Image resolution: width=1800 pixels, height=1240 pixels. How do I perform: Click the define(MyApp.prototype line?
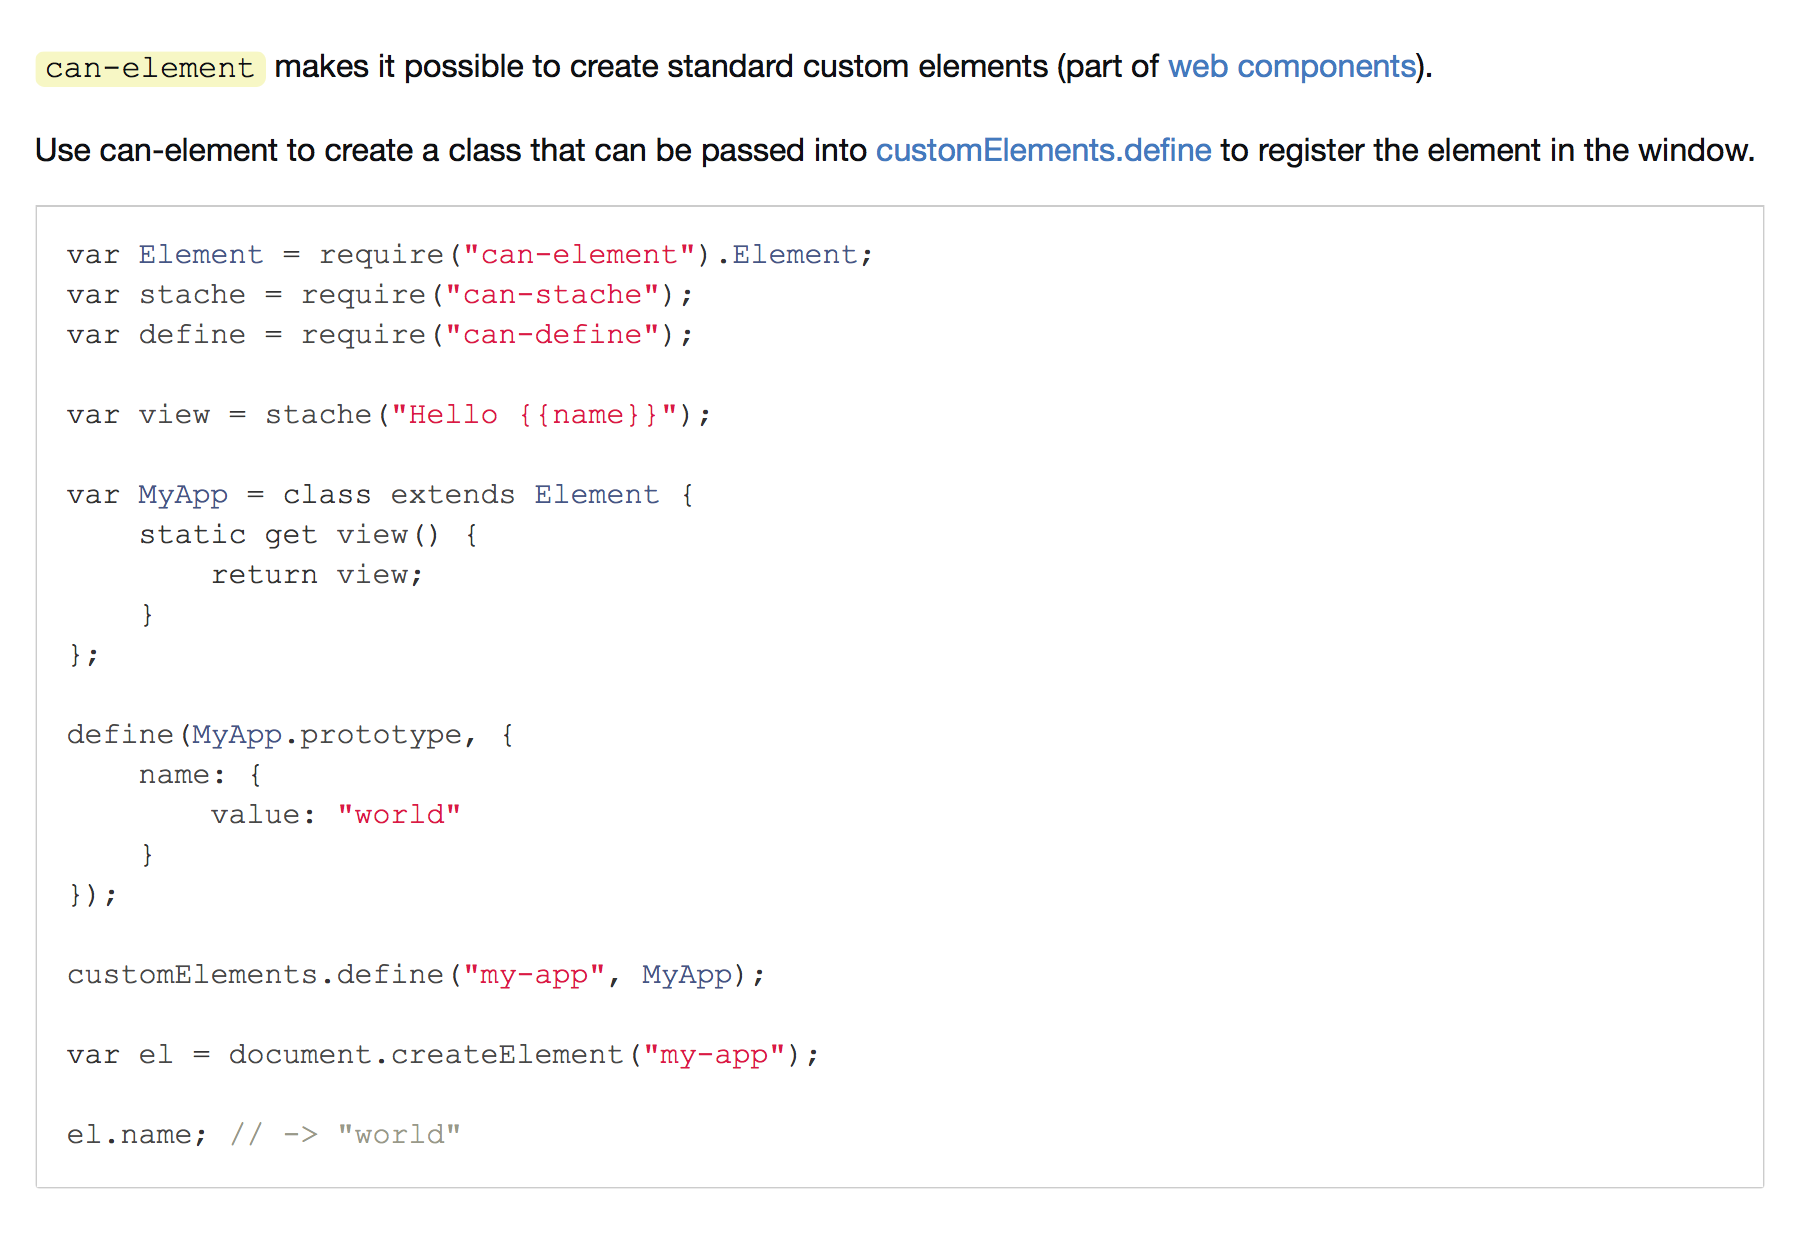290,736
